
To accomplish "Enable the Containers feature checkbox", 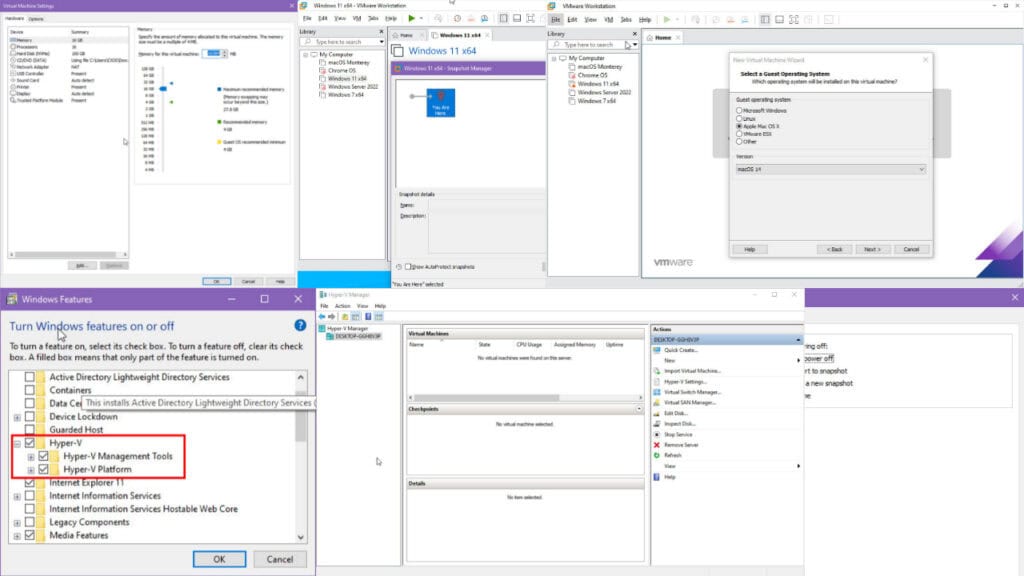I will point(30,390).
